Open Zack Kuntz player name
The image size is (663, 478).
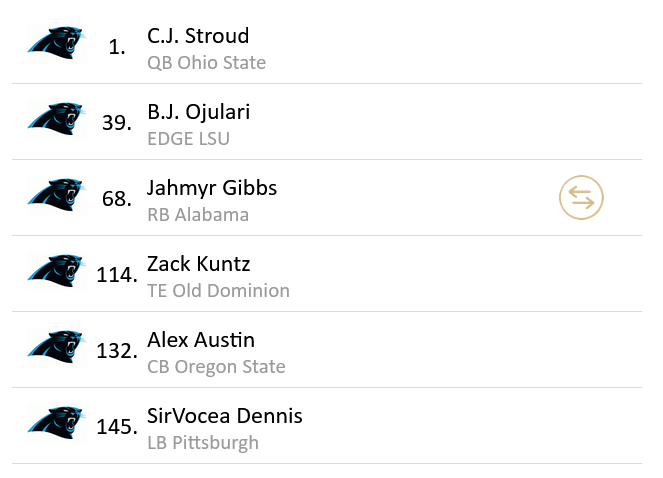point(198,264)
